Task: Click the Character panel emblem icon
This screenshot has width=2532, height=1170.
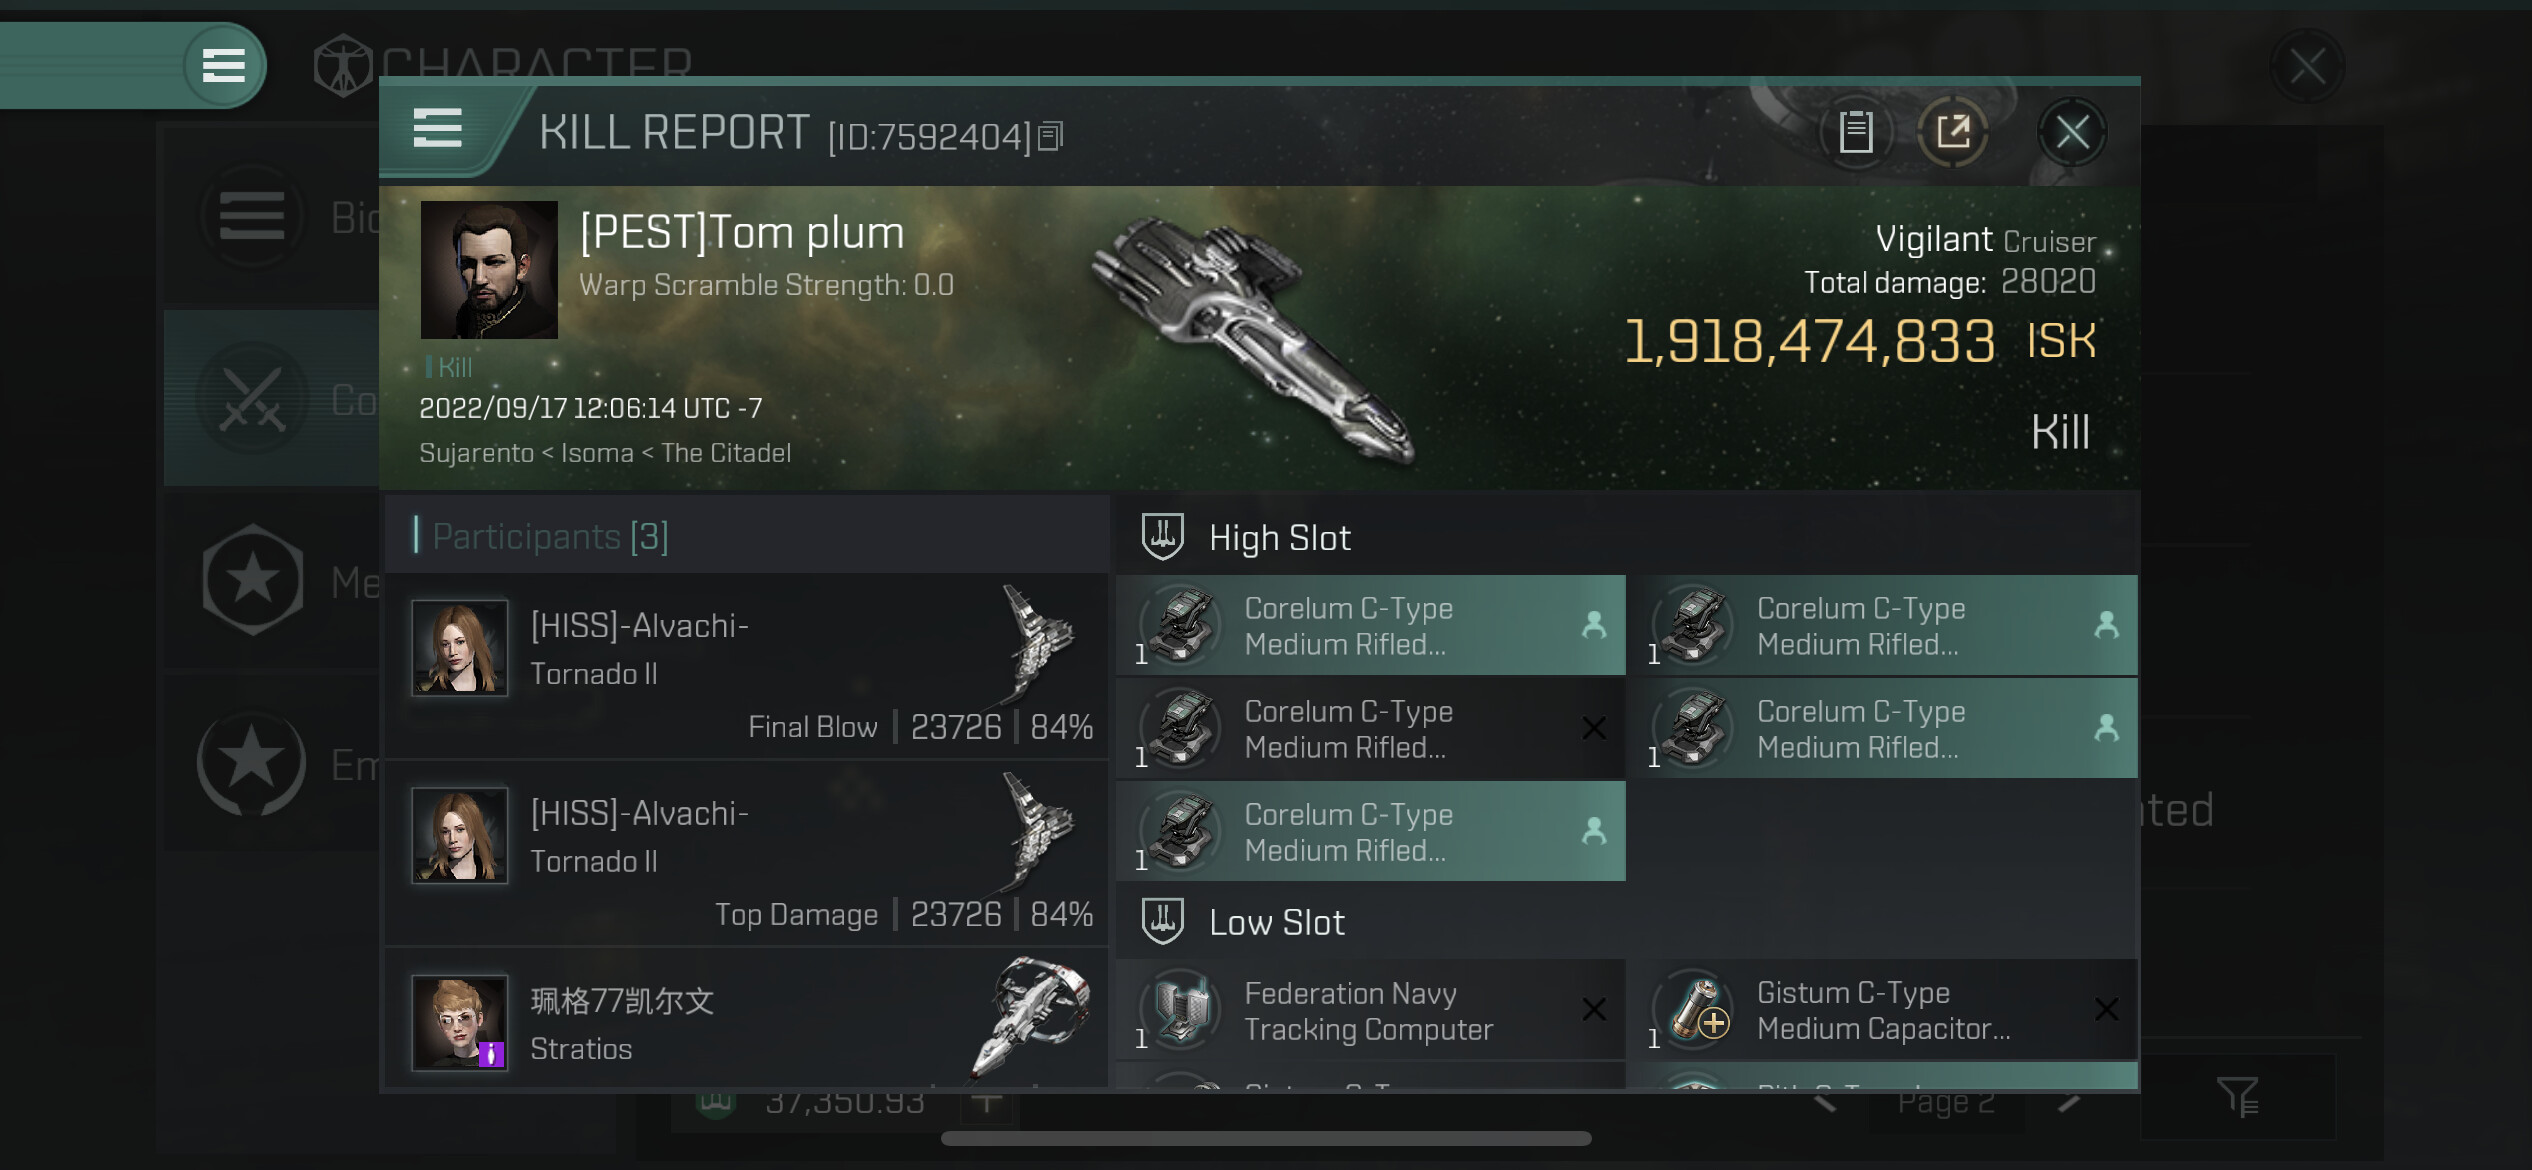Action: pos(343,66)
